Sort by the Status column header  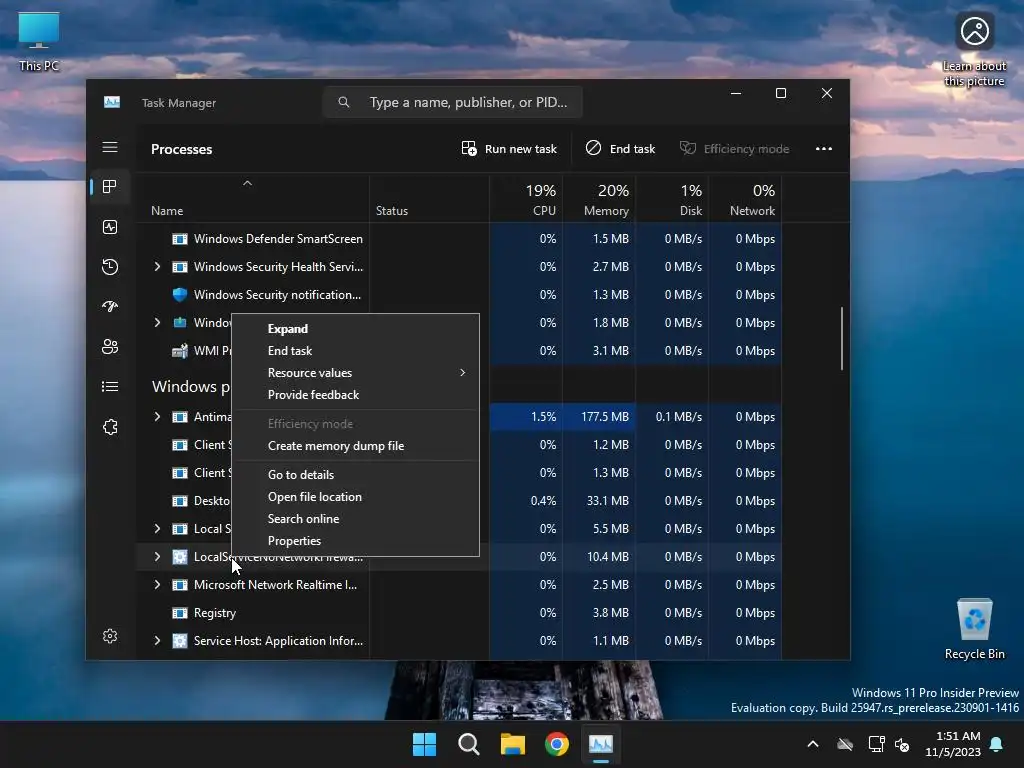tap(429, 199)
